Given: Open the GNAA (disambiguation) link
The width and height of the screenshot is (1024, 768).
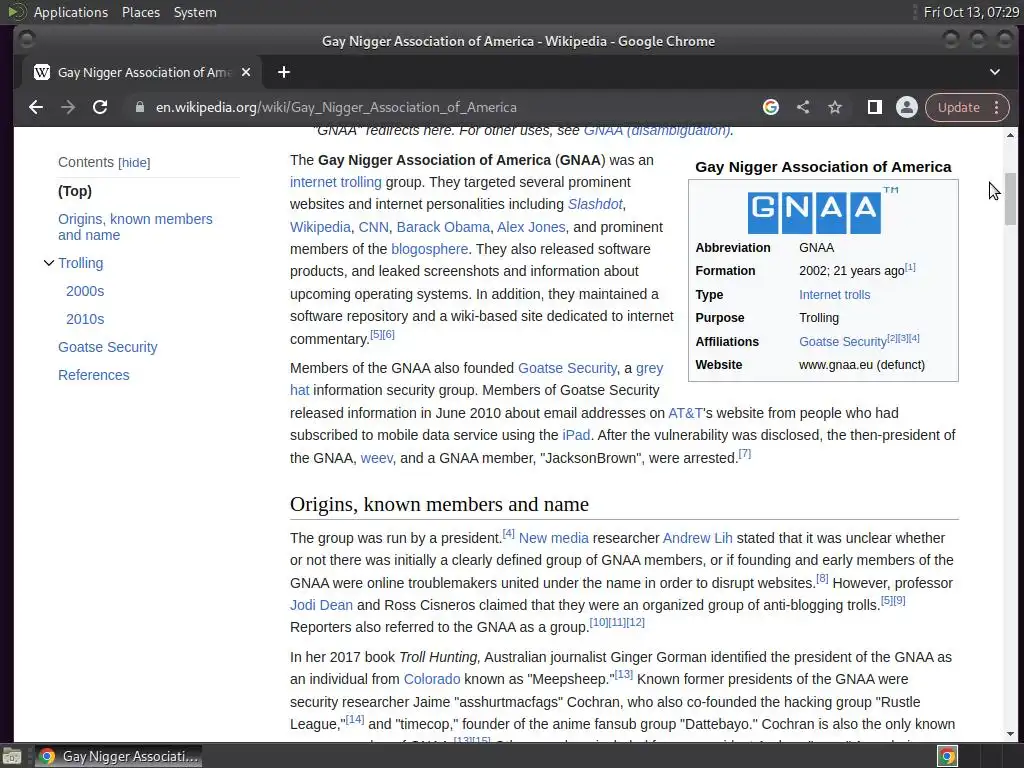Looking at the screenshot, I should click(657, 131).
